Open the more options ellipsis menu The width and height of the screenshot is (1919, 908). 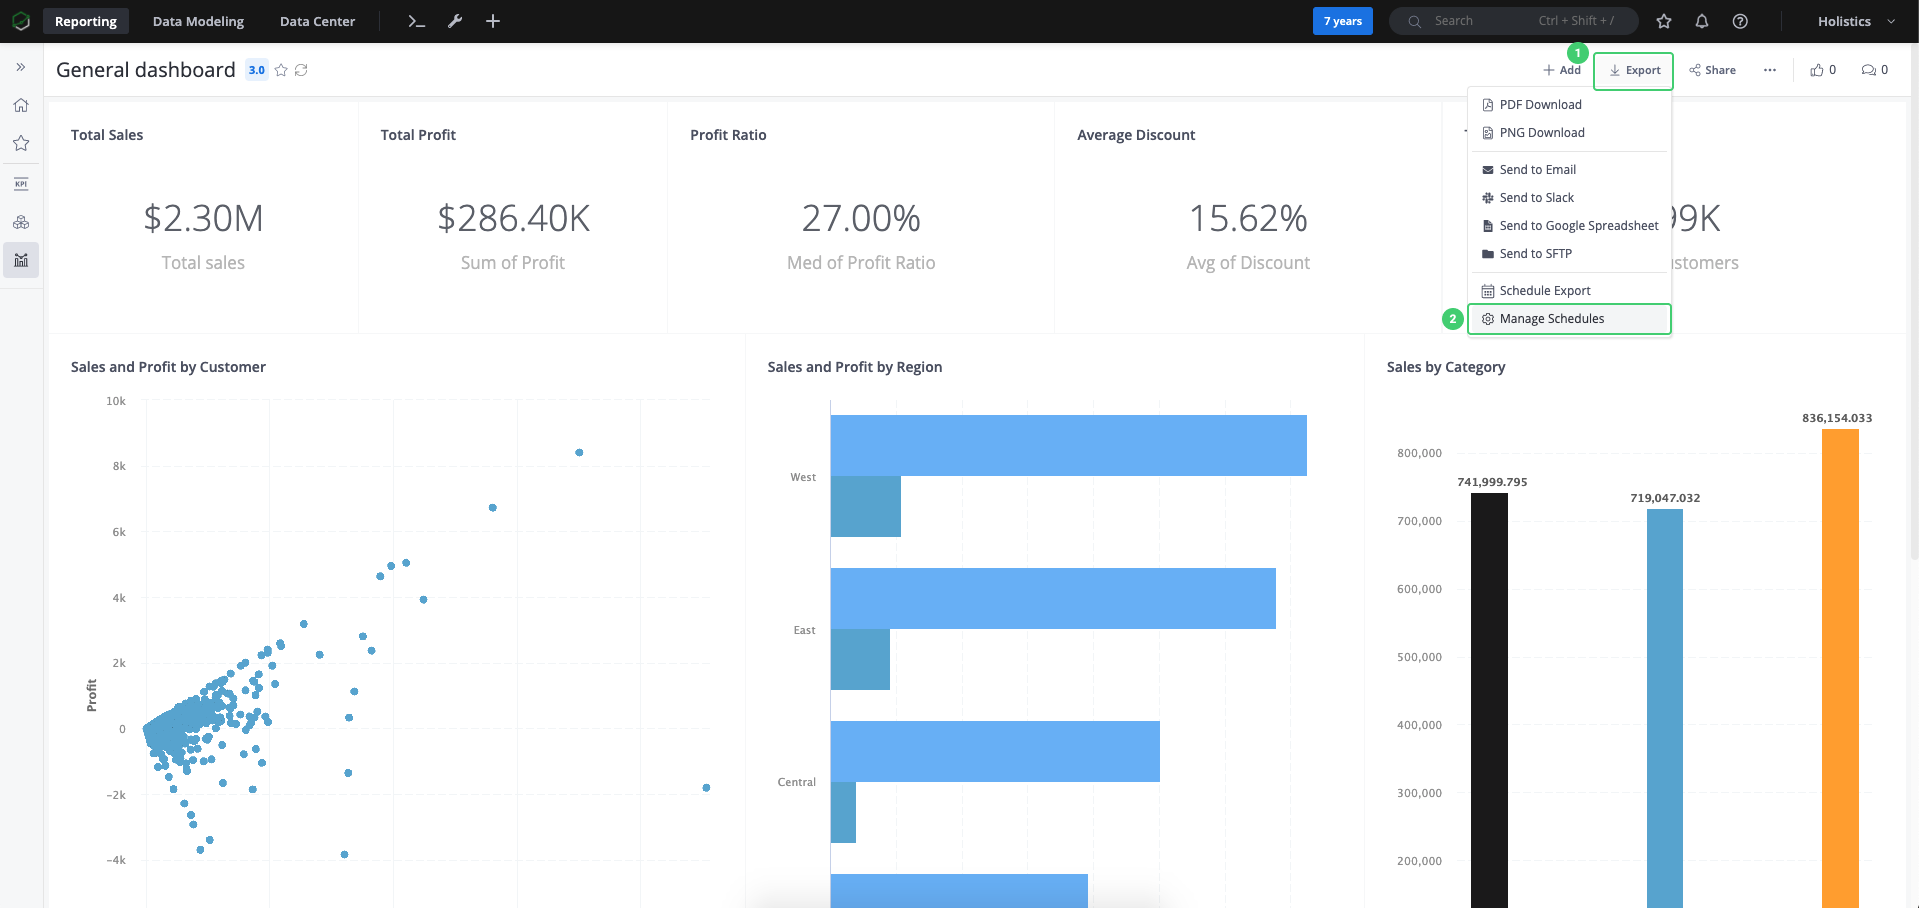[x=1770, y=70]
